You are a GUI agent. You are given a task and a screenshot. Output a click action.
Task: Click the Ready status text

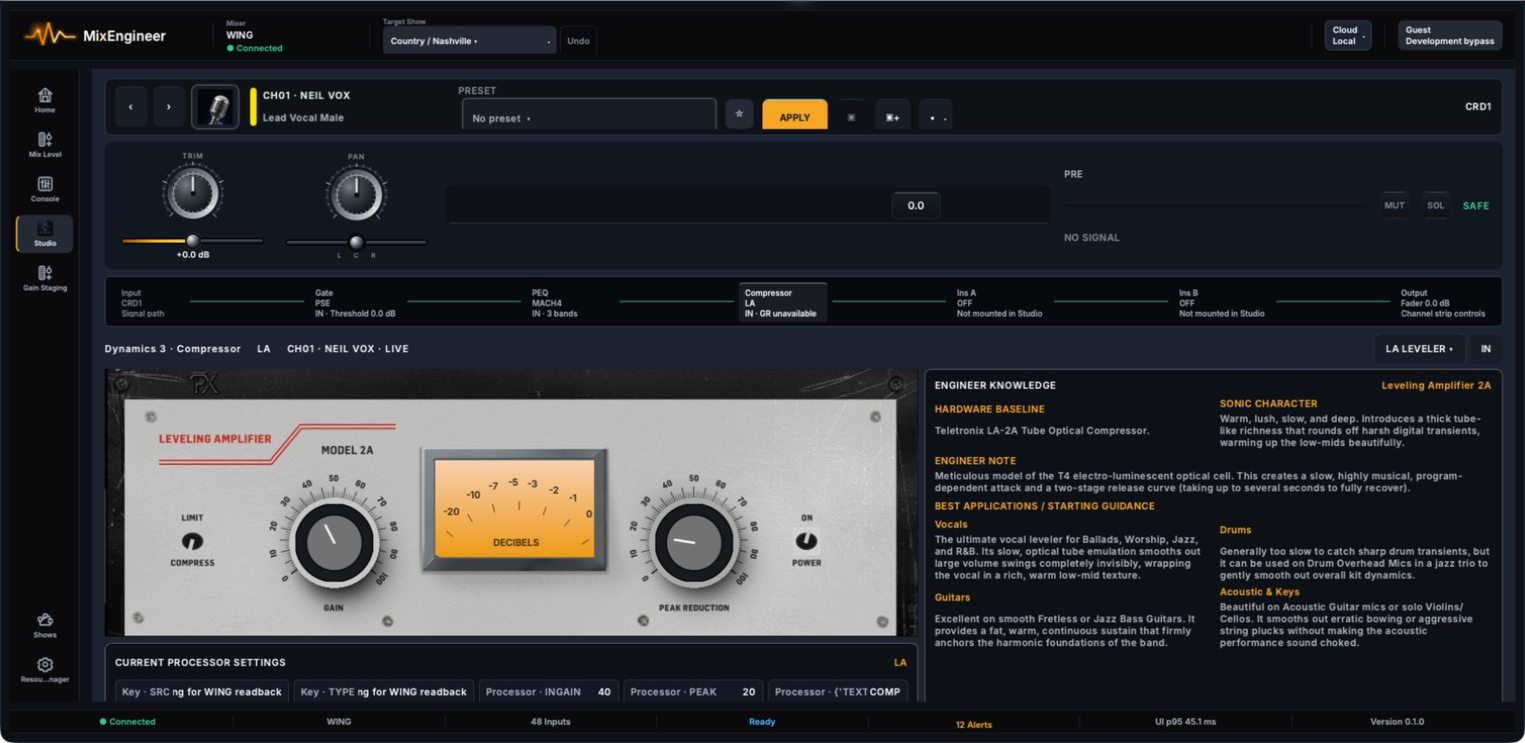coord(762,722)
